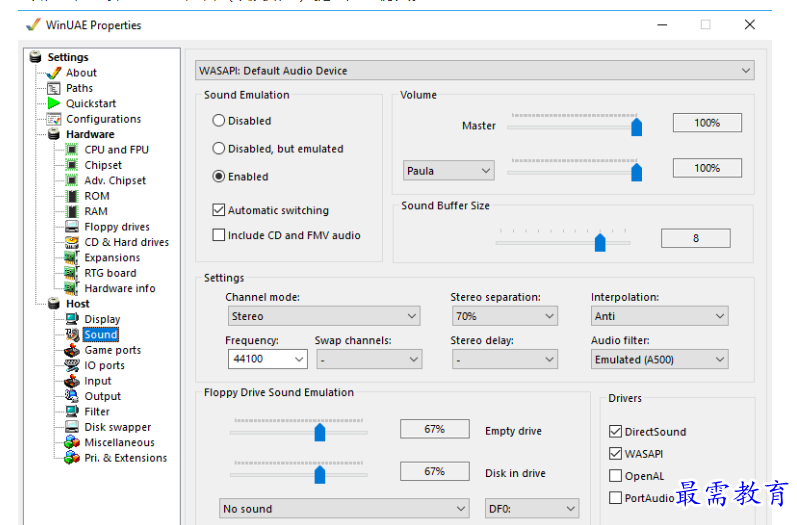The width and height of the screenshot is (797, 525).
Task: Click the Sound Buffer Size value 8
Action: pos(696,238)
